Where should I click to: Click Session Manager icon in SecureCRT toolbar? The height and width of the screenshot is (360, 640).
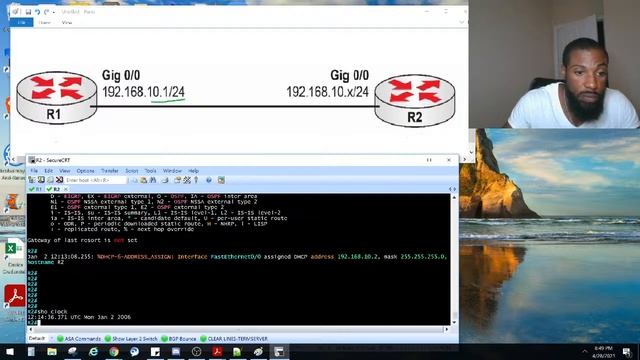32,180
